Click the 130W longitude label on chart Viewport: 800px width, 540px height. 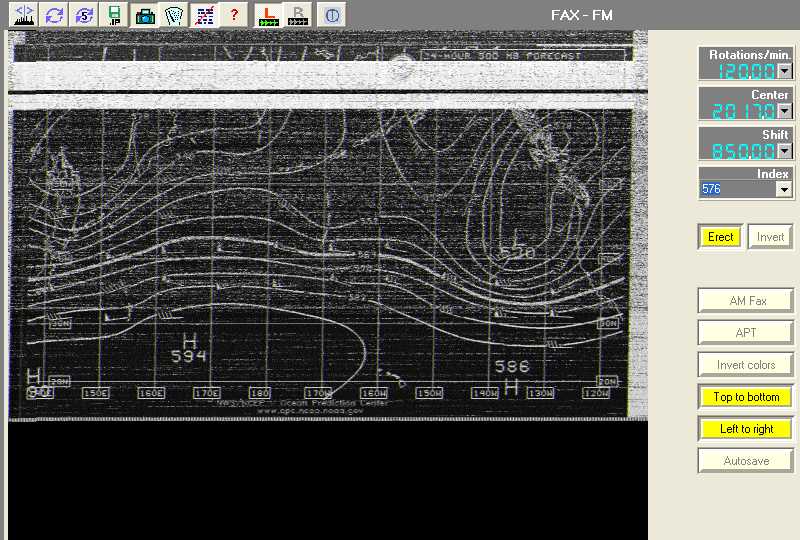[541, 393]
